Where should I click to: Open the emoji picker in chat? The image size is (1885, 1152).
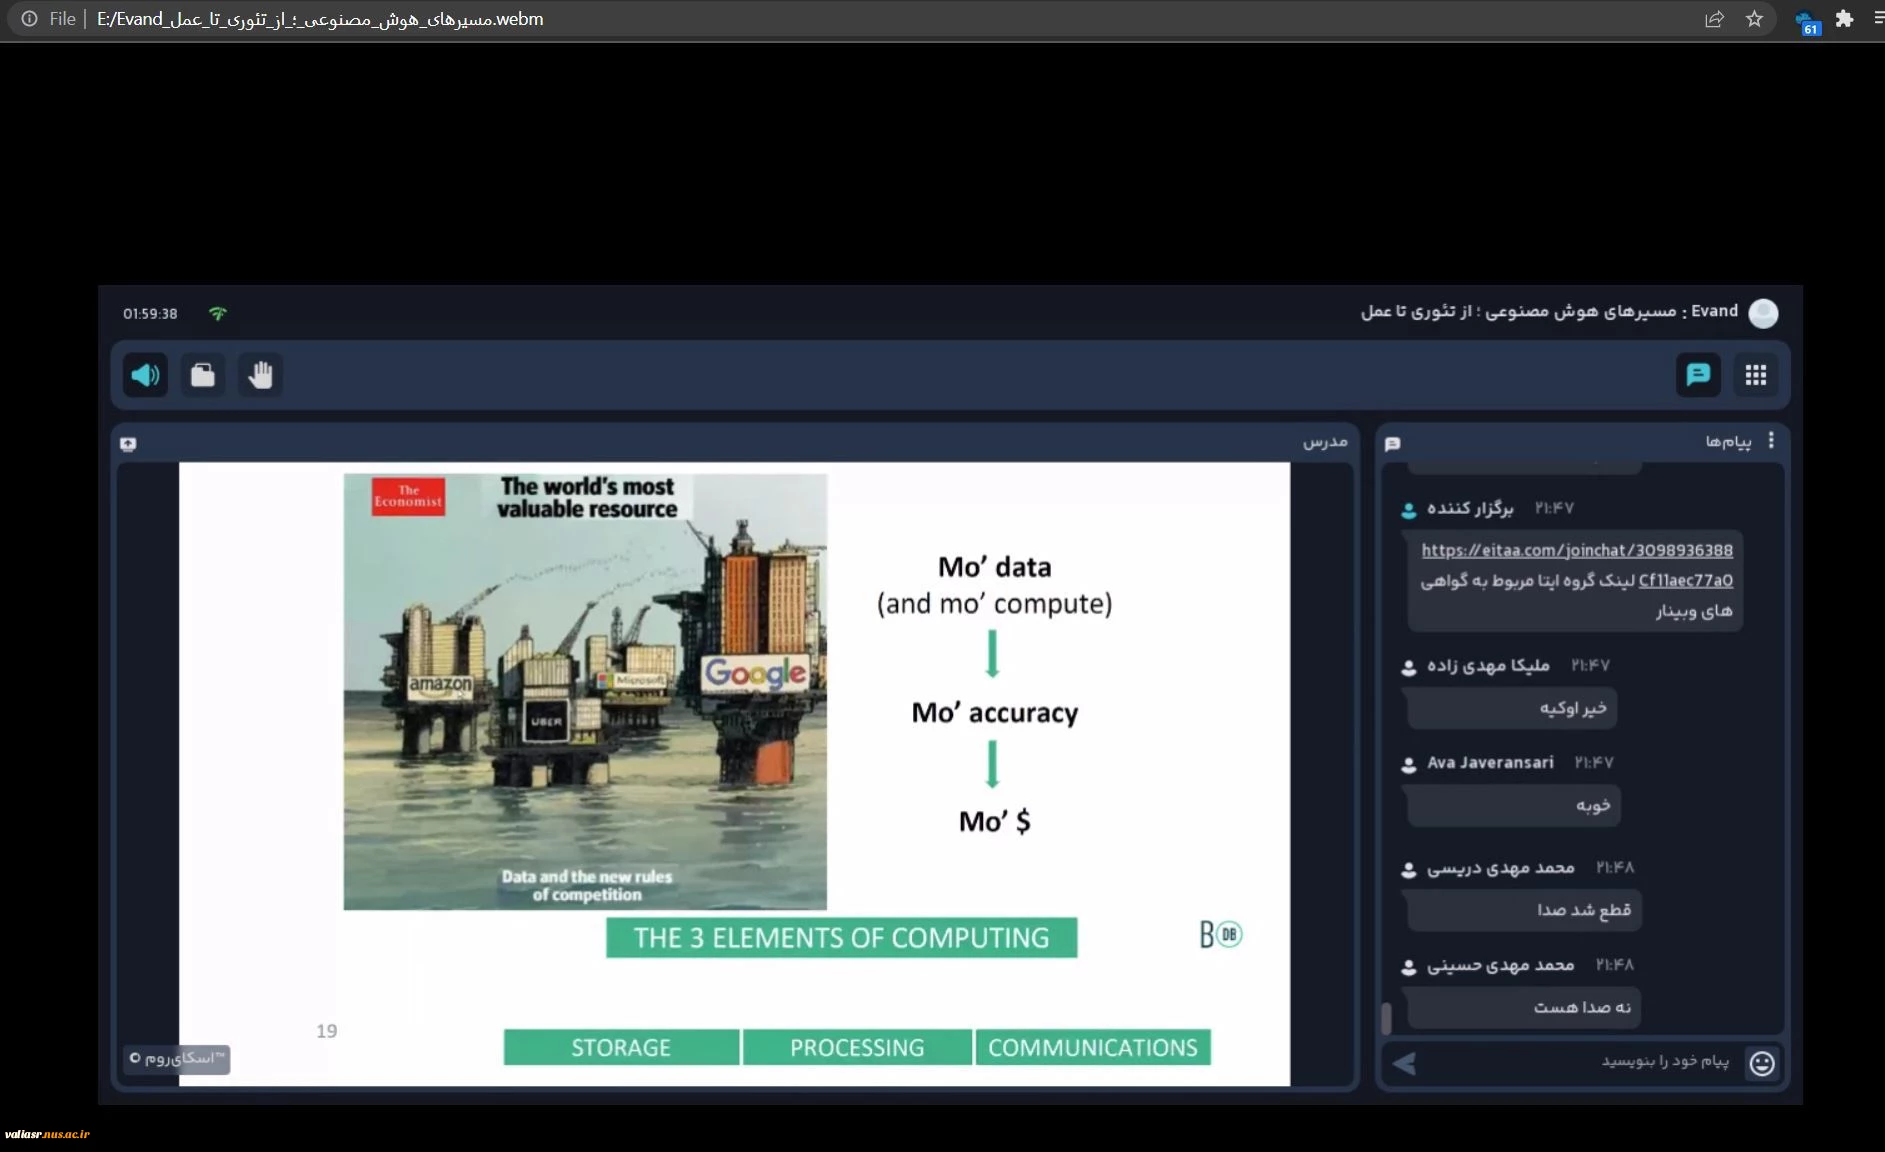coord(1762,1063)
